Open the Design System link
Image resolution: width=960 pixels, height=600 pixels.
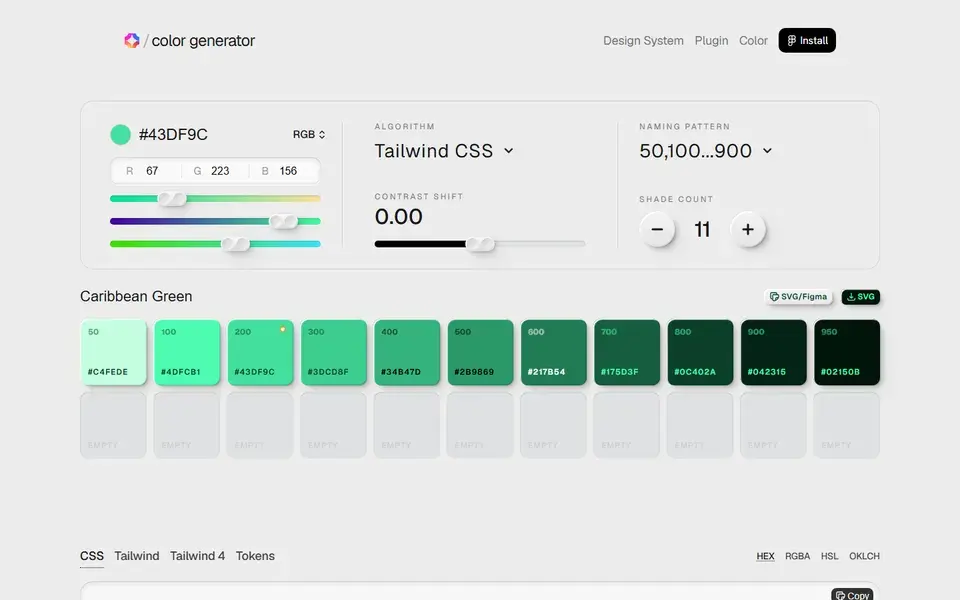tap(643, 40)
